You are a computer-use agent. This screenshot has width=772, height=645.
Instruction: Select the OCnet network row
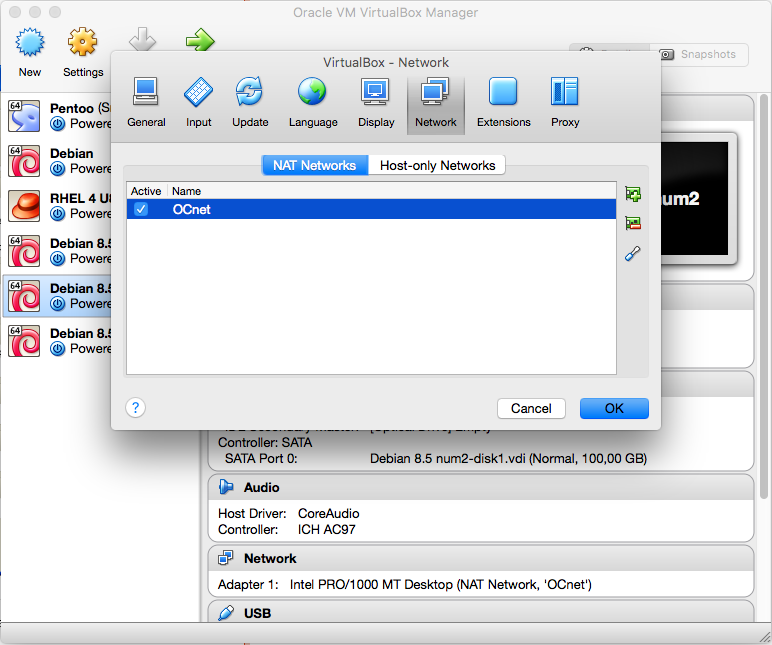pyautogui.click(x=371, y=209)
